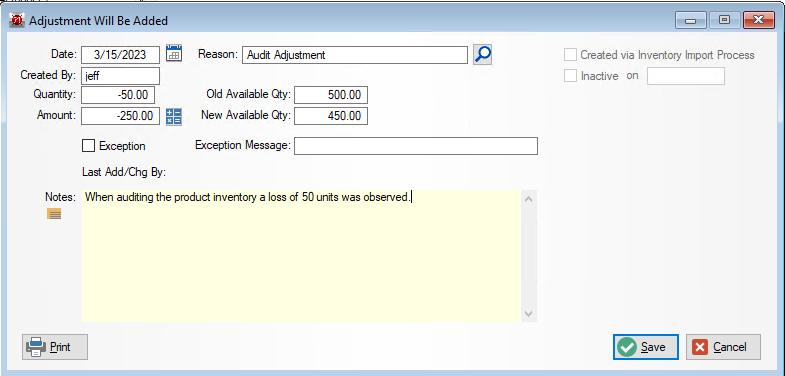Click the Save button
The width and height of the screenshot is (785, 376).
[646, 347]
